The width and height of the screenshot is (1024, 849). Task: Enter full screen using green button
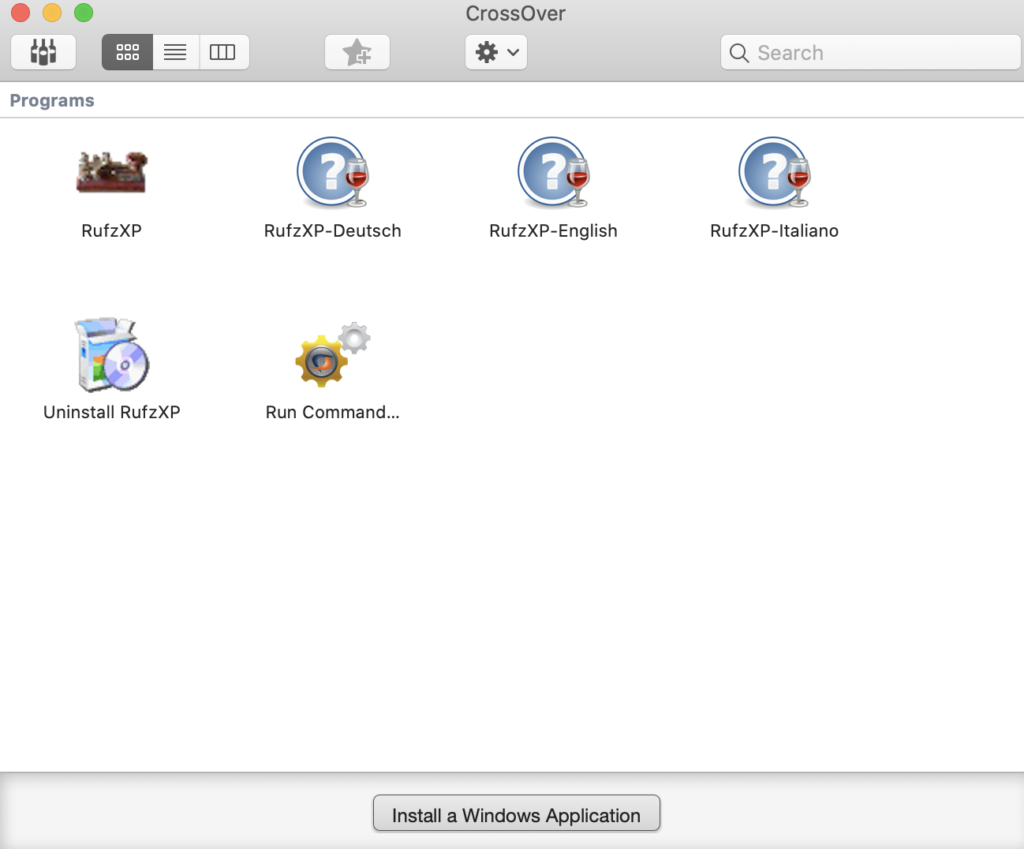tap(84, 13)
